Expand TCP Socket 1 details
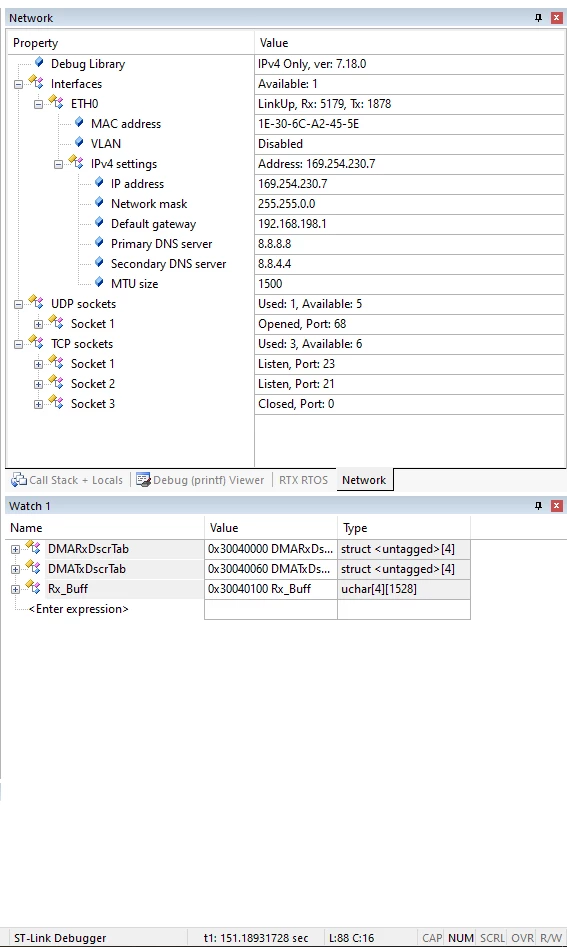567x947 pixels. (38, 364)
